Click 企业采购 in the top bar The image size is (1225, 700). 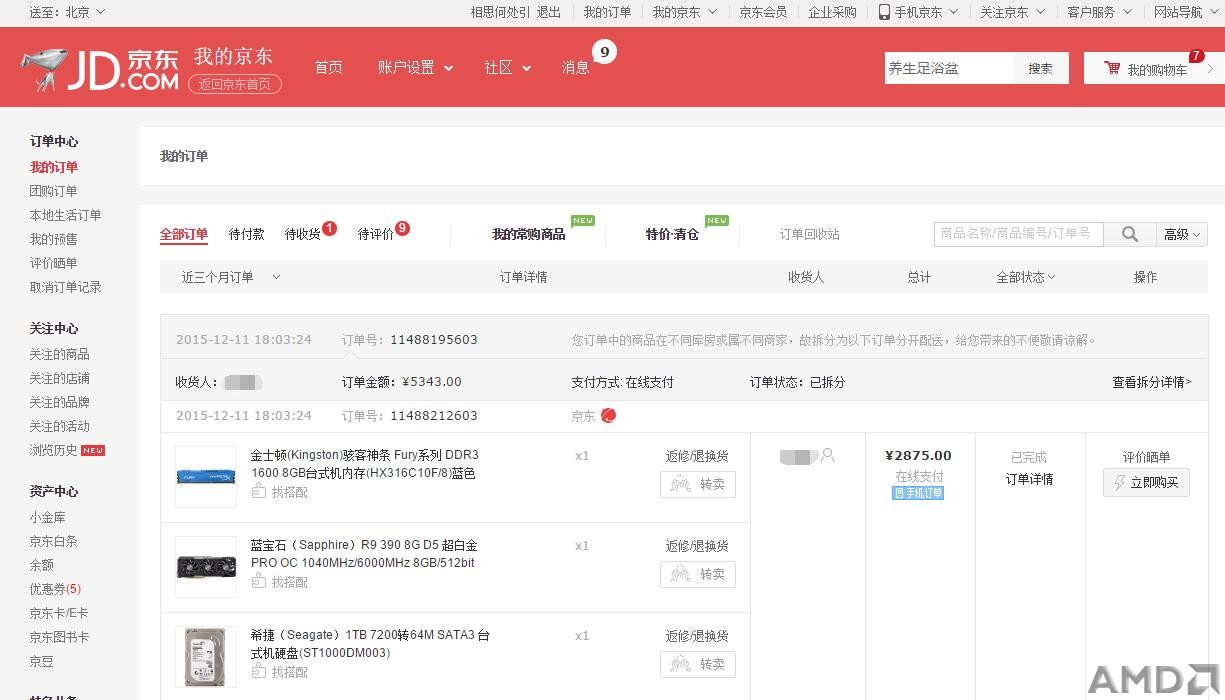point(833,12)
